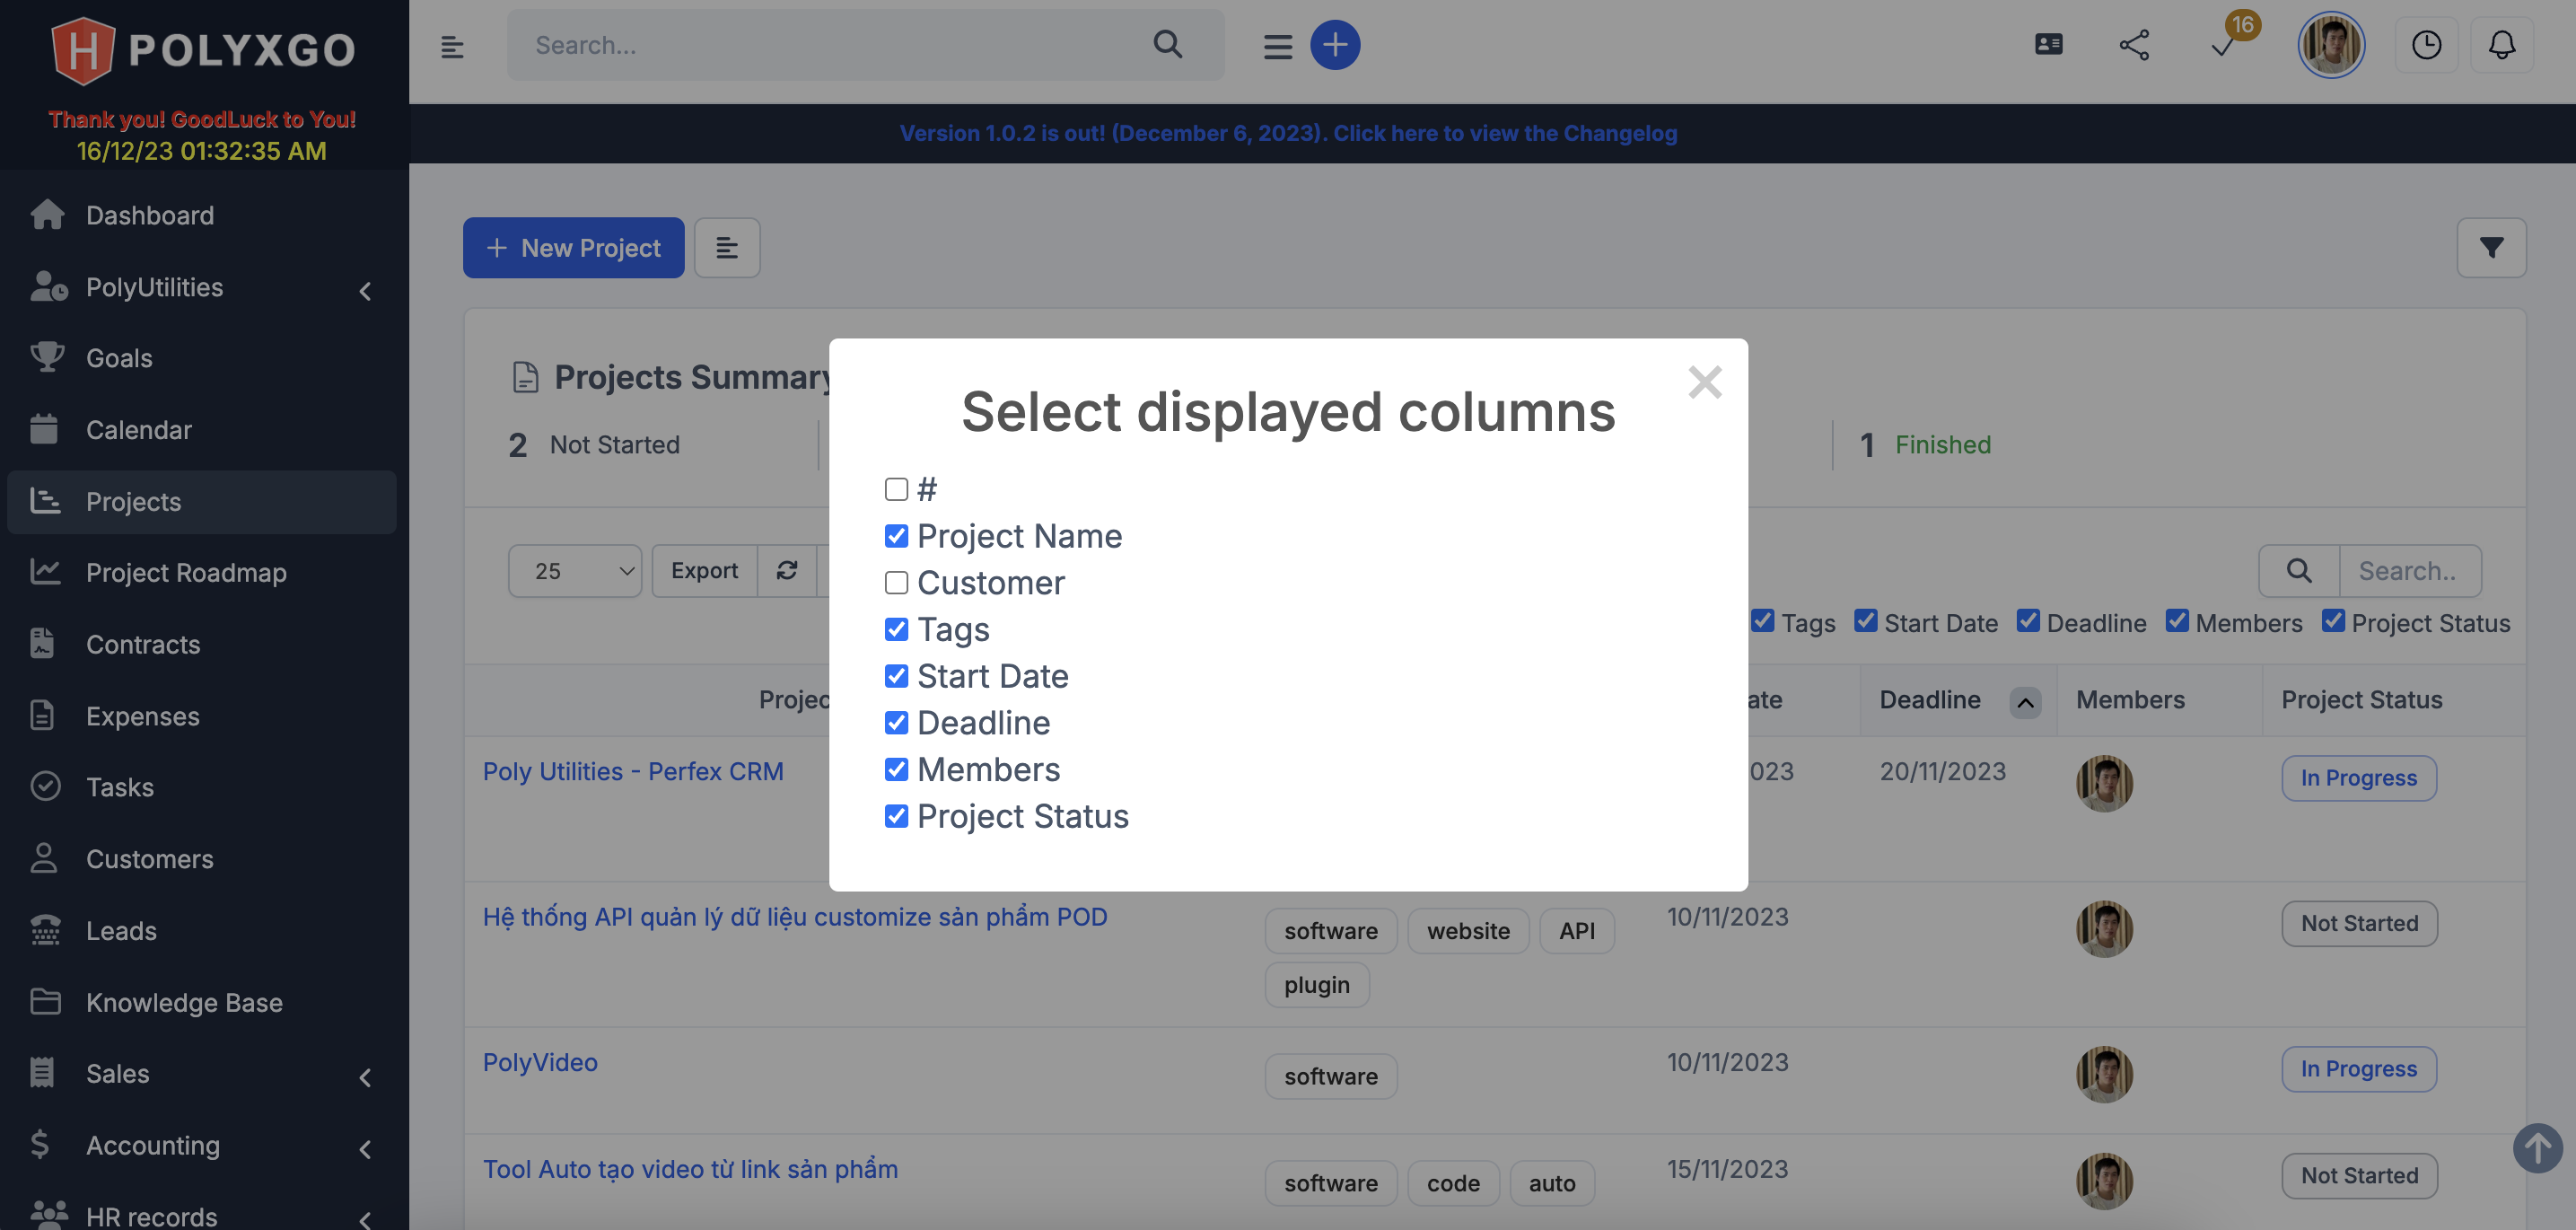Go to Contracts in the sidebar
2576x1230 pixels.
pos(143,644)
